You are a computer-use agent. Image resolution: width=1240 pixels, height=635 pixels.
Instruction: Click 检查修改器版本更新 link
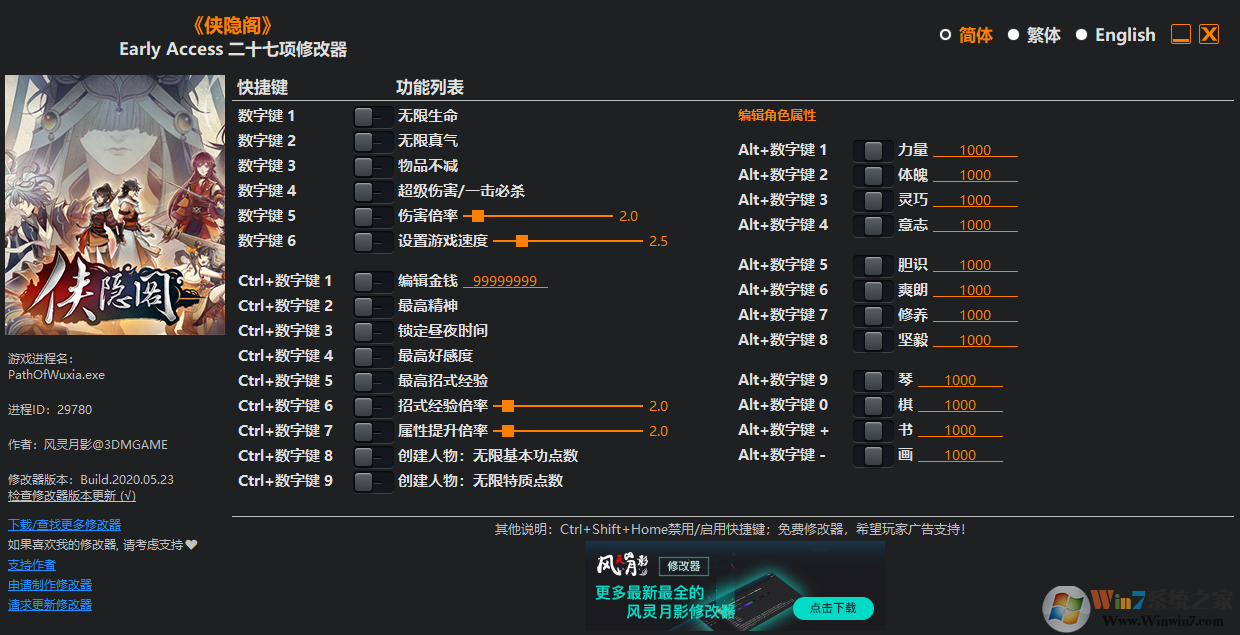(x=71, y=495)
